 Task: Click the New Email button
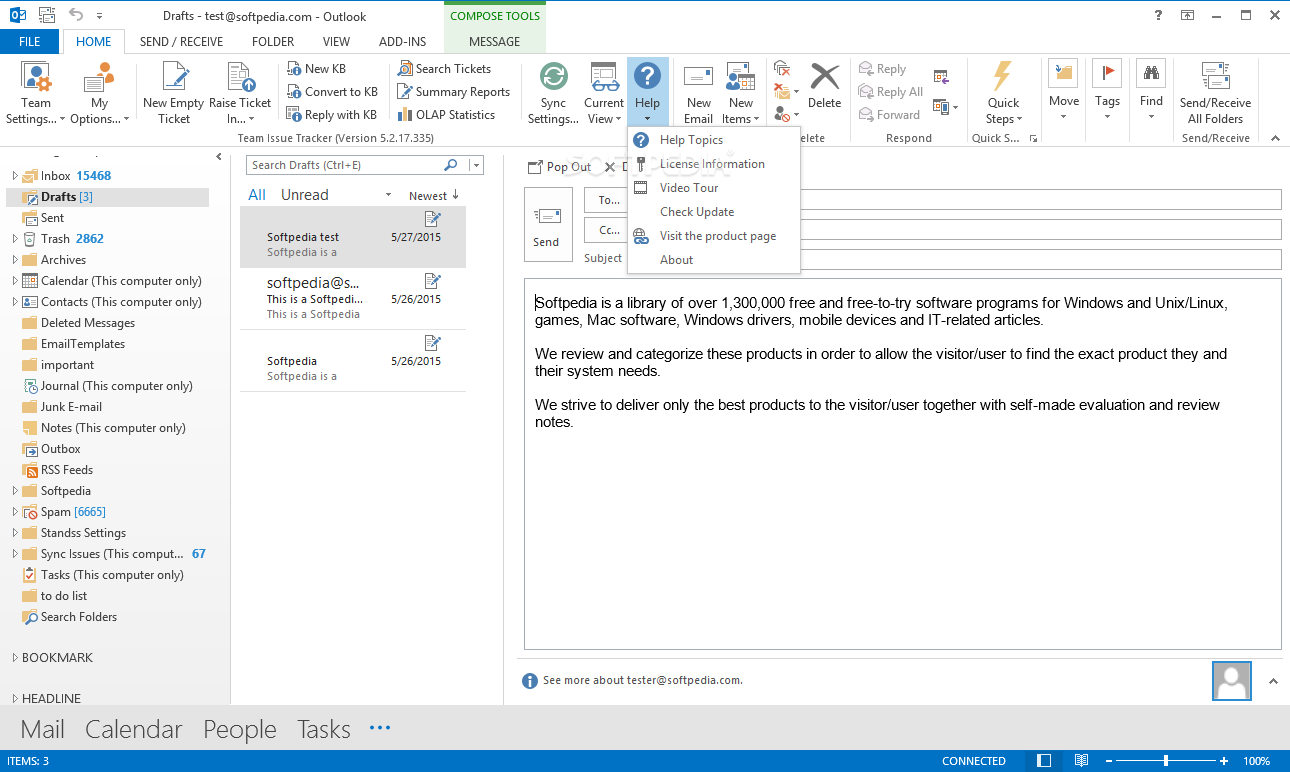698,93
